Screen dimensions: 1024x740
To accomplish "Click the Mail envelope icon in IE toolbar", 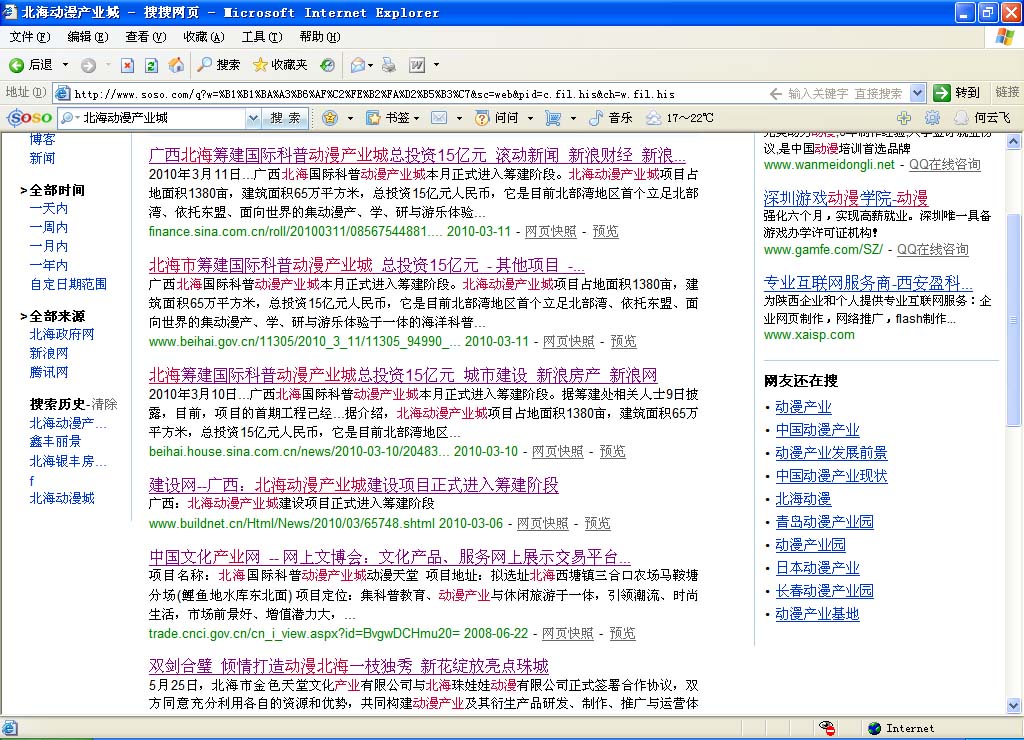I will coord(357,65).
